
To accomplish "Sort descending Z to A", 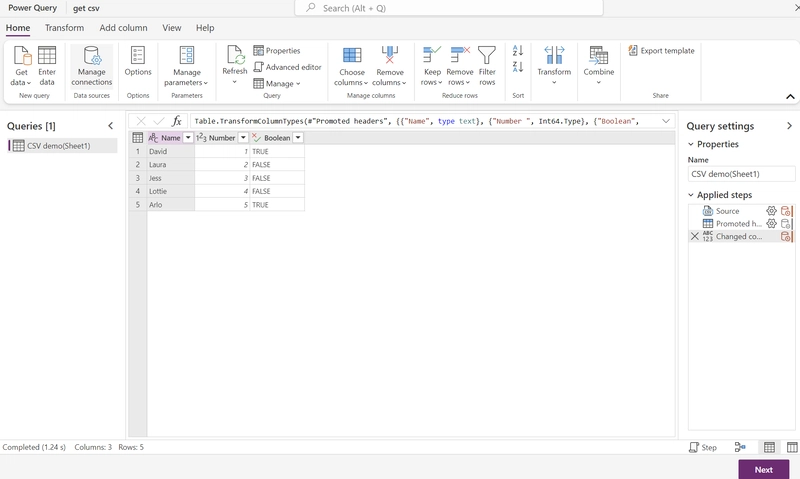I will click(x=518, y=67).
